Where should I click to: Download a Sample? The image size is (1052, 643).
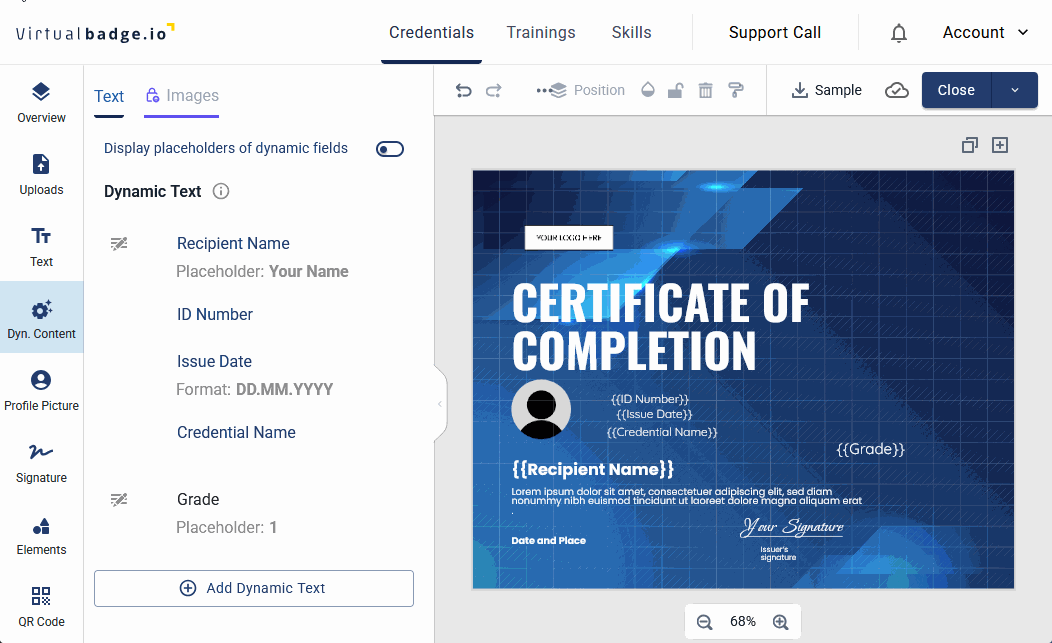(826, 90)
